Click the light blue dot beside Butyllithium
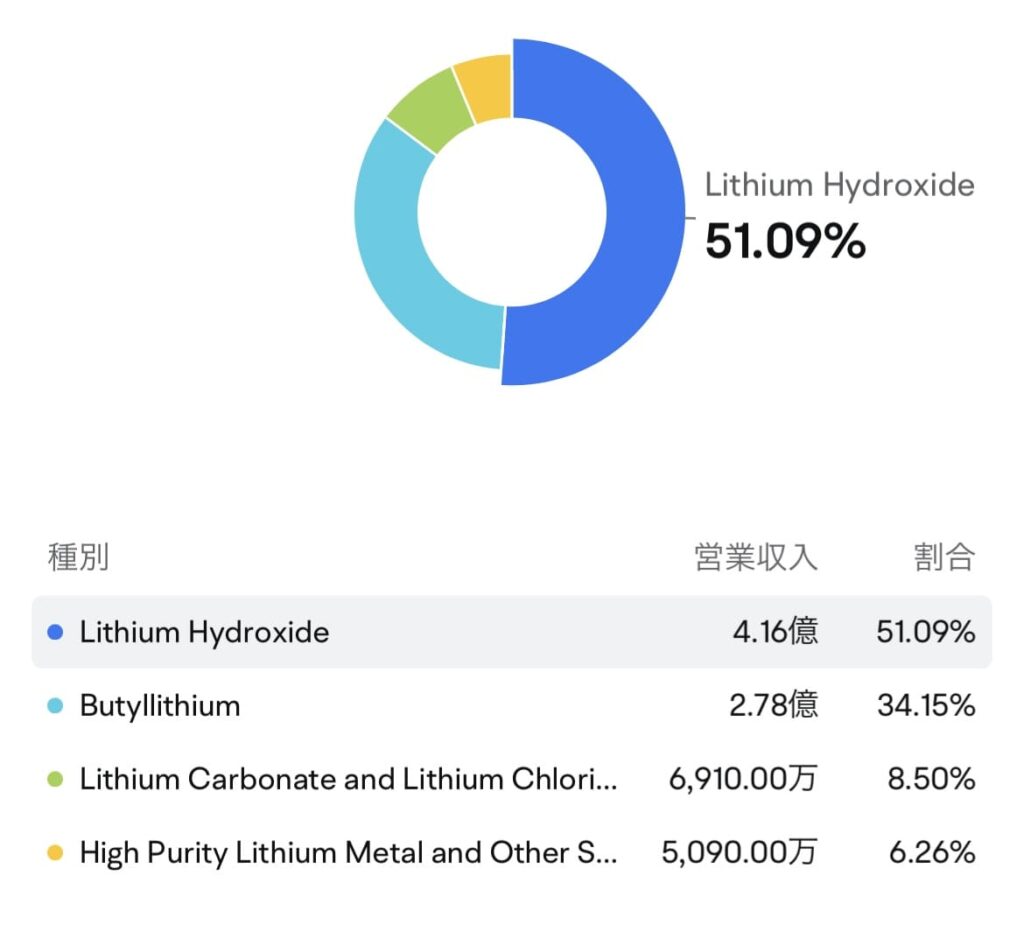1024x939 pixels. click(56, 706)
